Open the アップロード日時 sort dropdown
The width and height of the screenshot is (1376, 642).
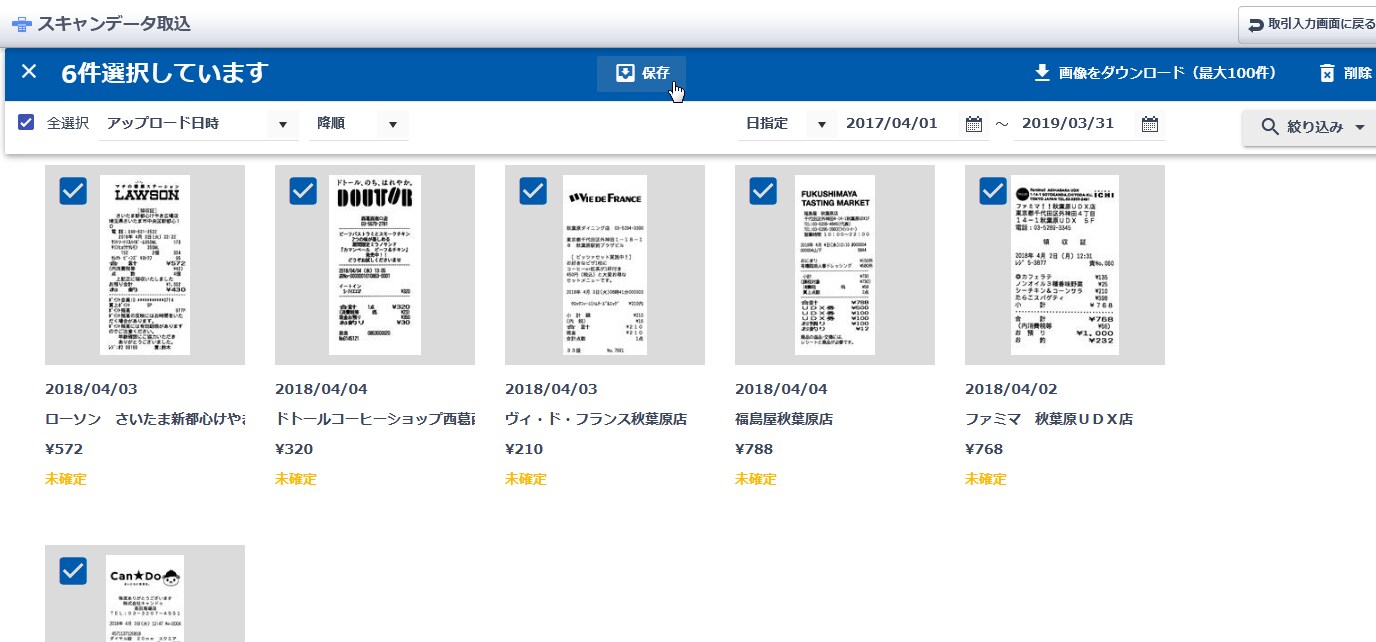tap(199, 124)
